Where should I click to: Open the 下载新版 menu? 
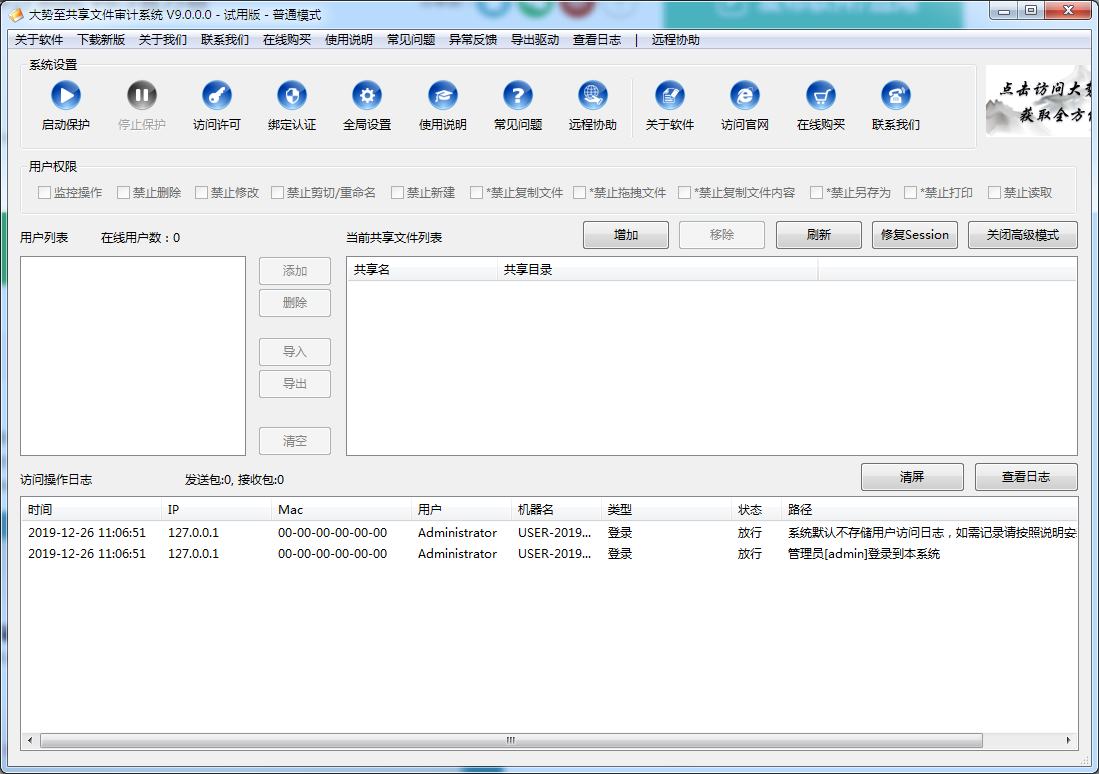(x=101, y=40)
